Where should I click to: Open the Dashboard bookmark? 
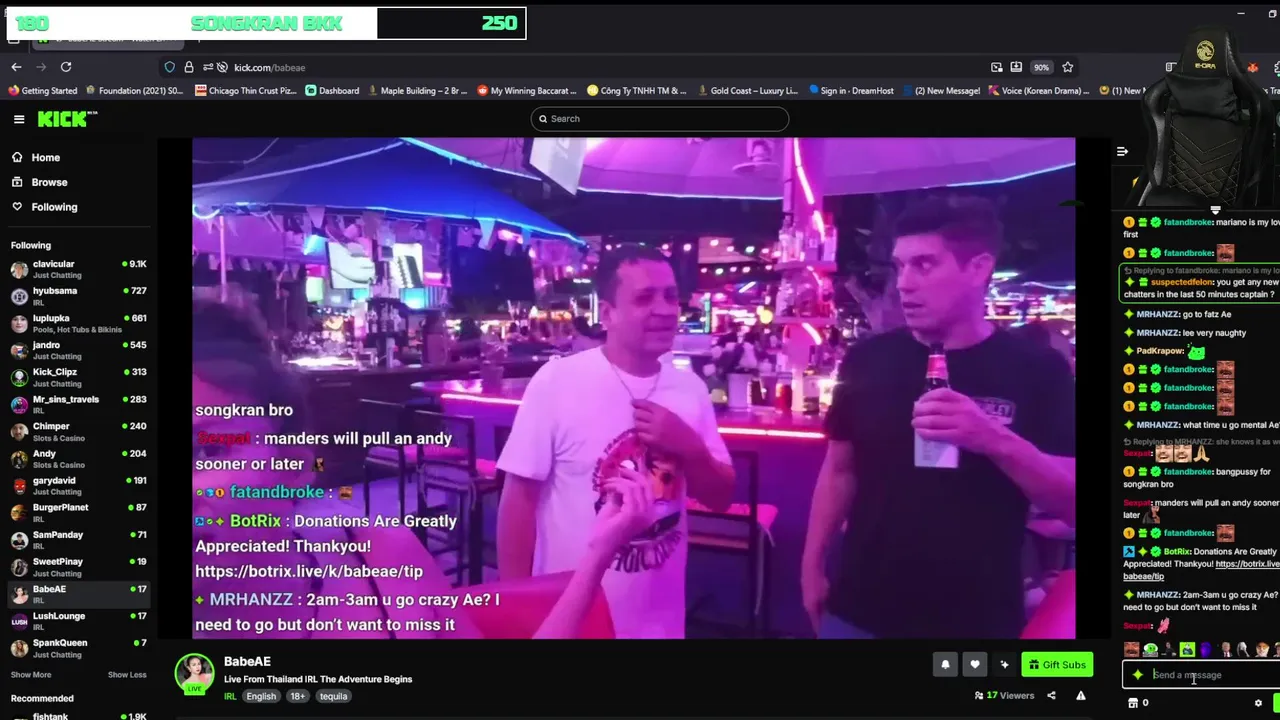[x=332, y=91]
